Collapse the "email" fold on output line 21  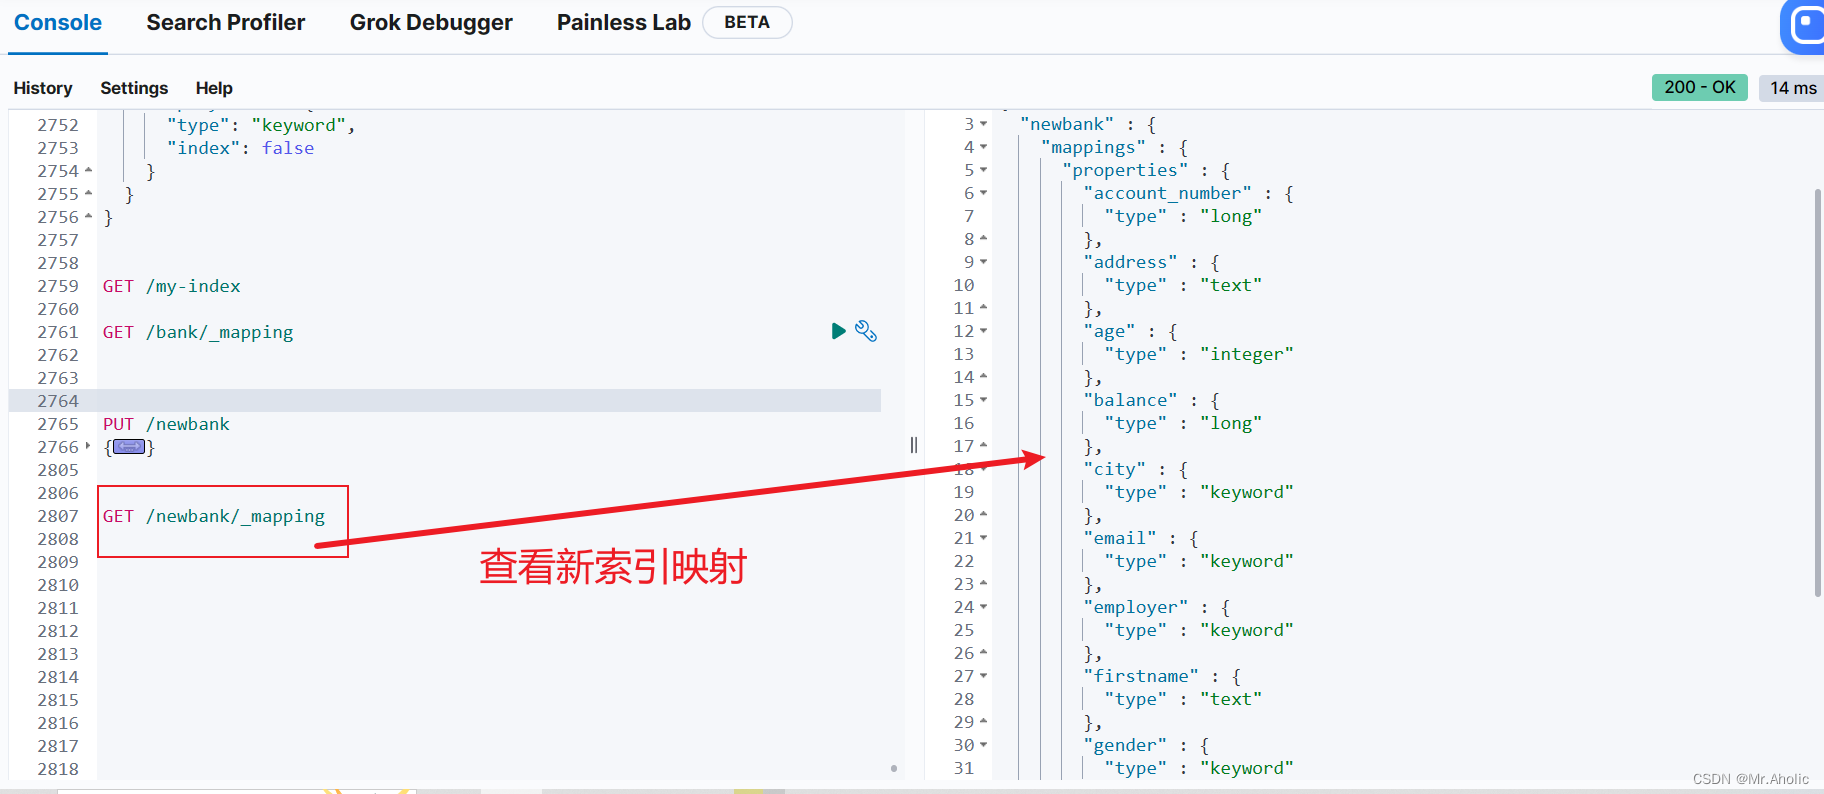coord(984,538)
